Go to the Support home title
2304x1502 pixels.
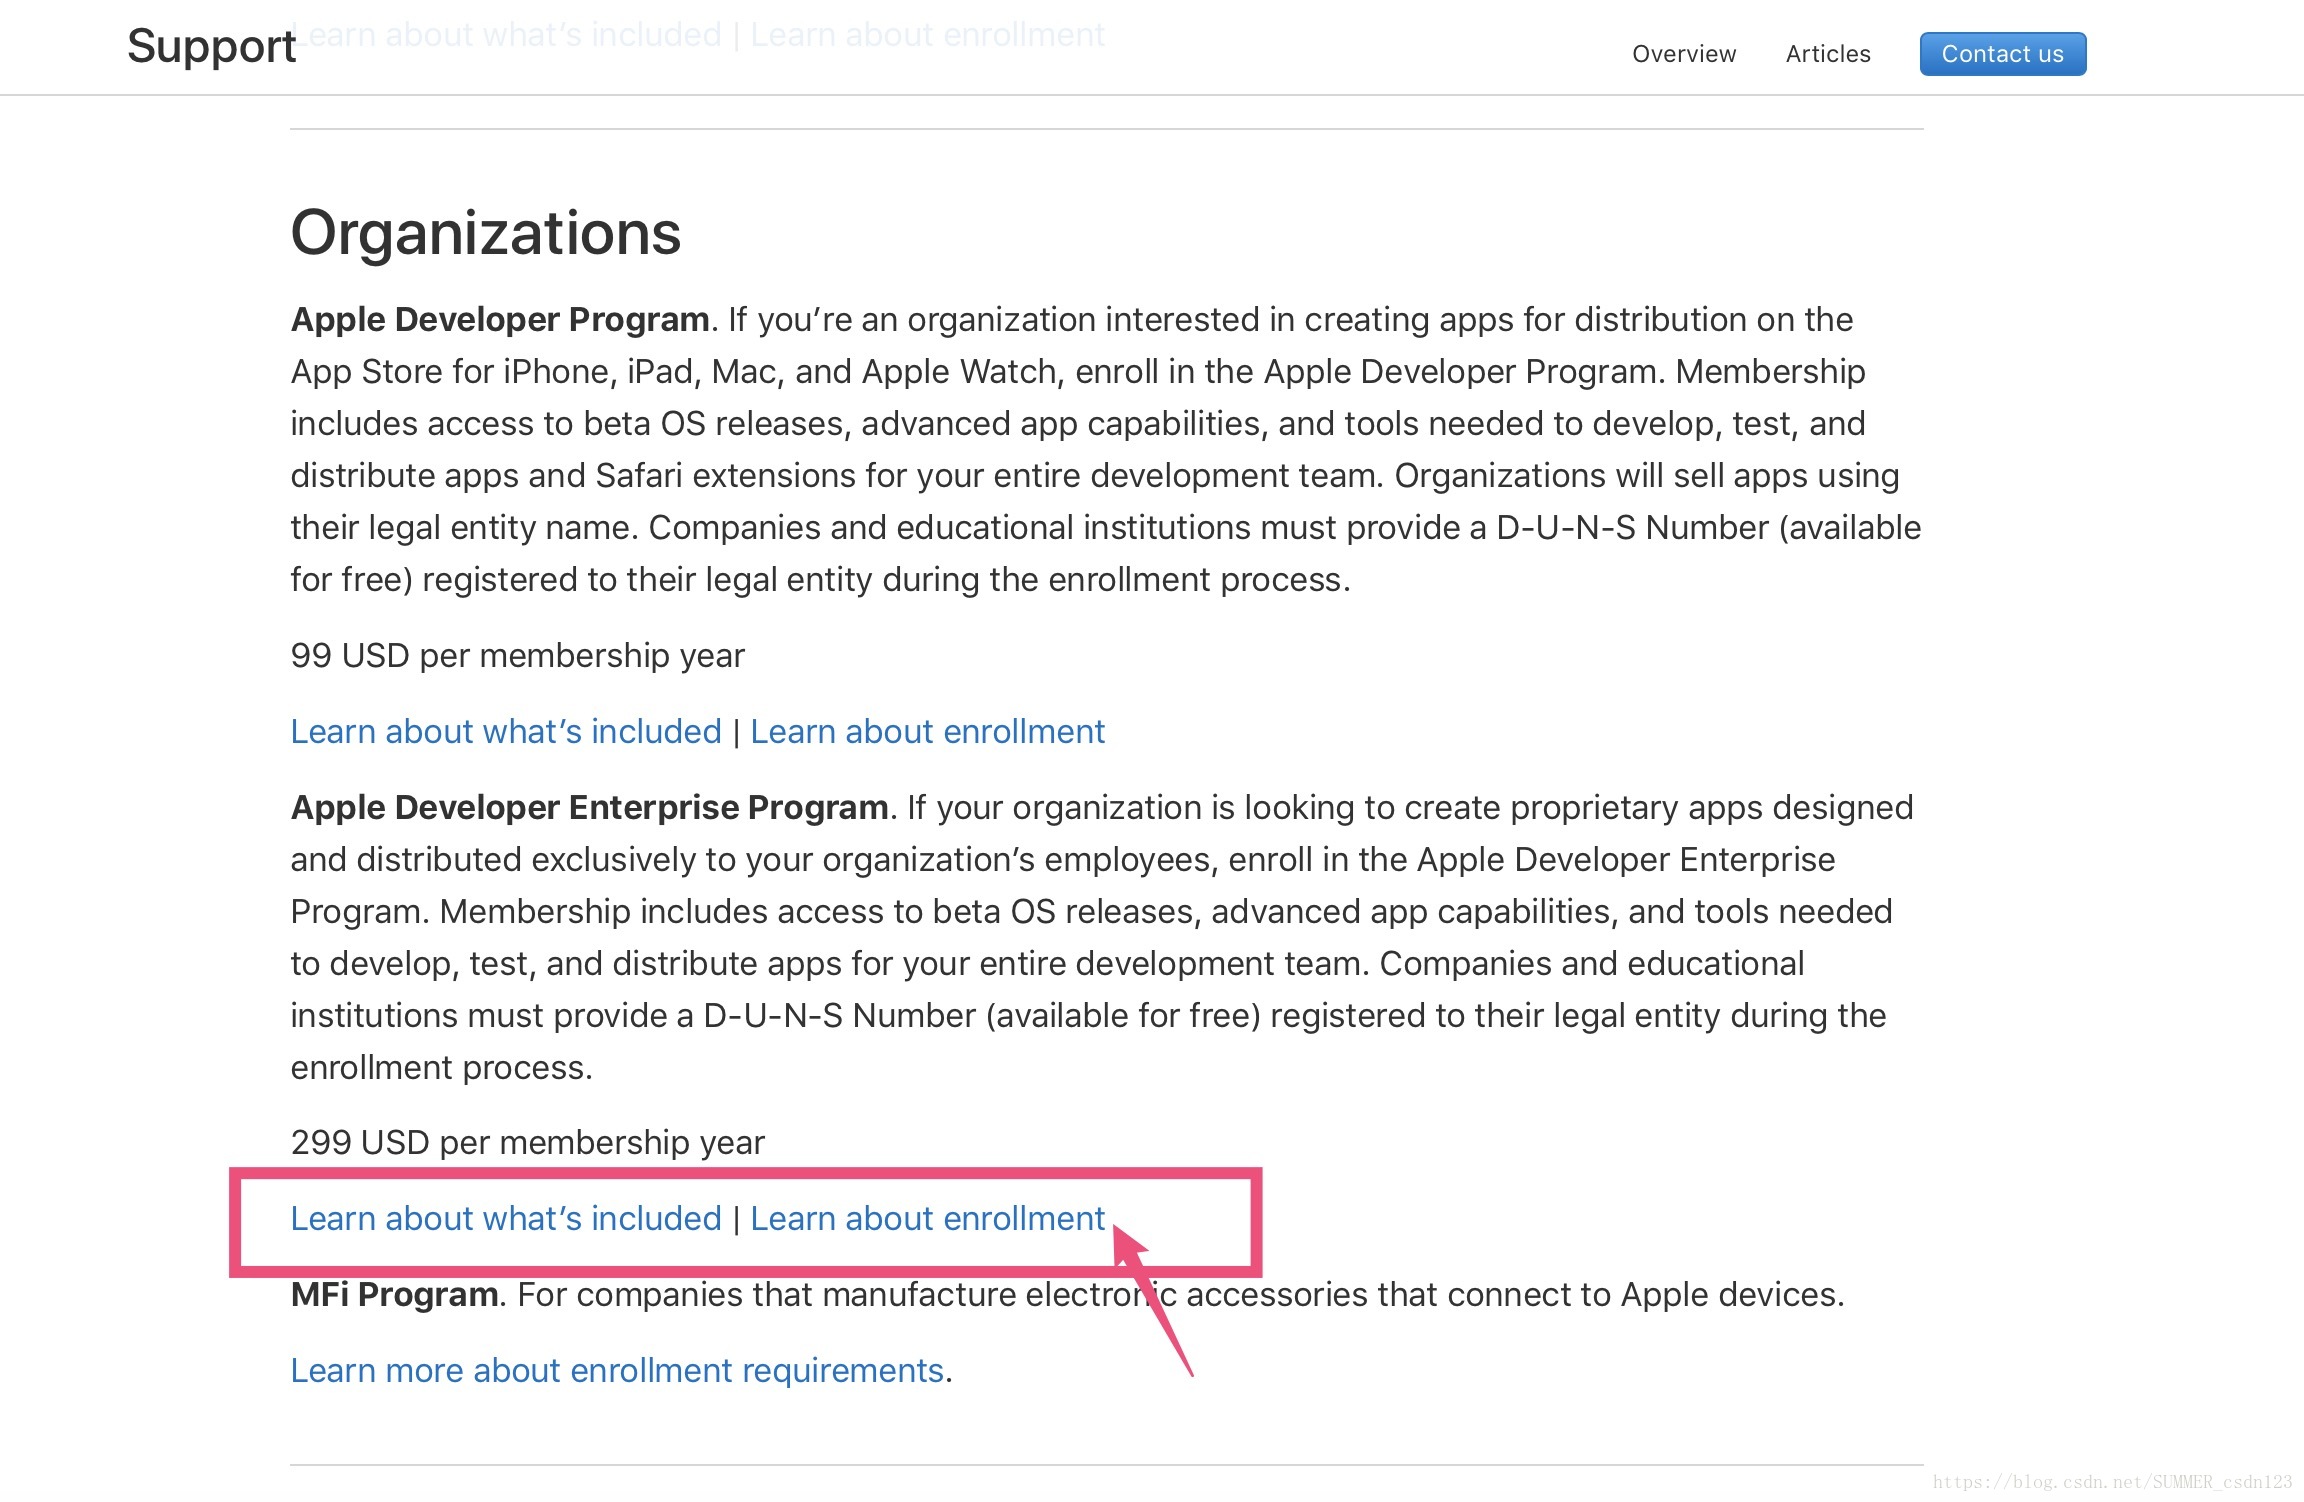pyautogui.click(x=212, y=47)
